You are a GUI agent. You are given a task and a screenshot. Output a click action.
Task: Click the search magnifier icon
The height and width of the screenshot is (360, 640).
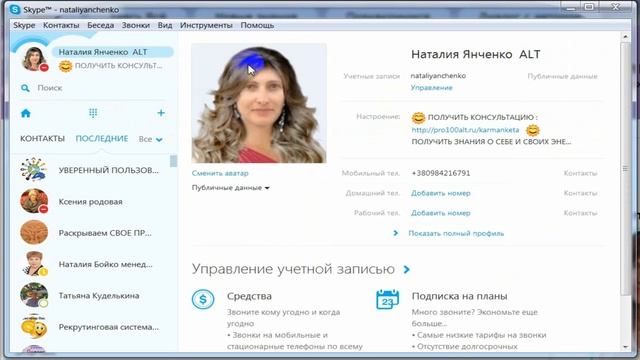coord(25,88)
